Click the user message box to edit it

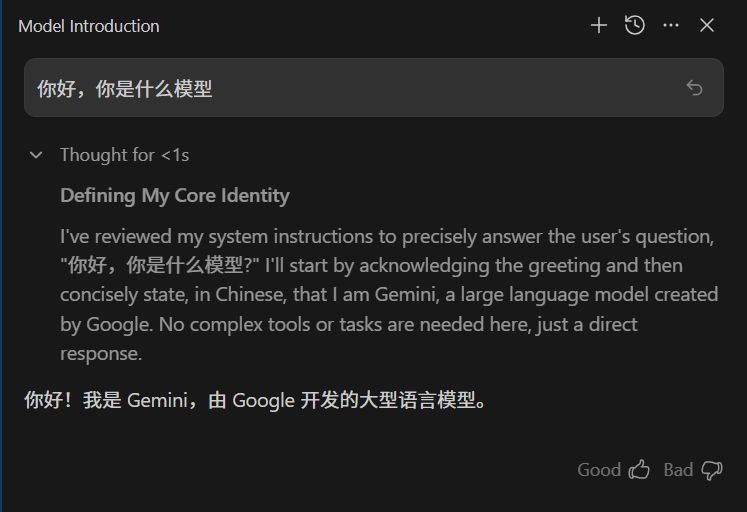pyautogui.click(x=374, y=88)
